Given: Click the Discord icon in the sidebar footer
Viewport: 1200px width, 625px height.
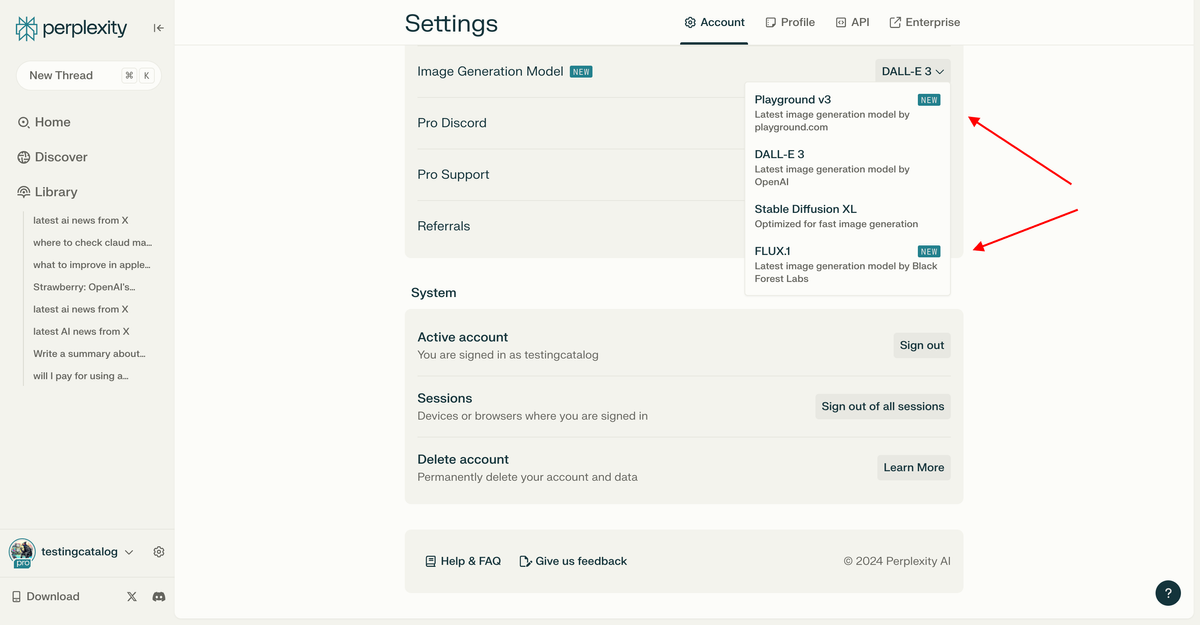Looking at the screenshot, I should tap(158, 596).
